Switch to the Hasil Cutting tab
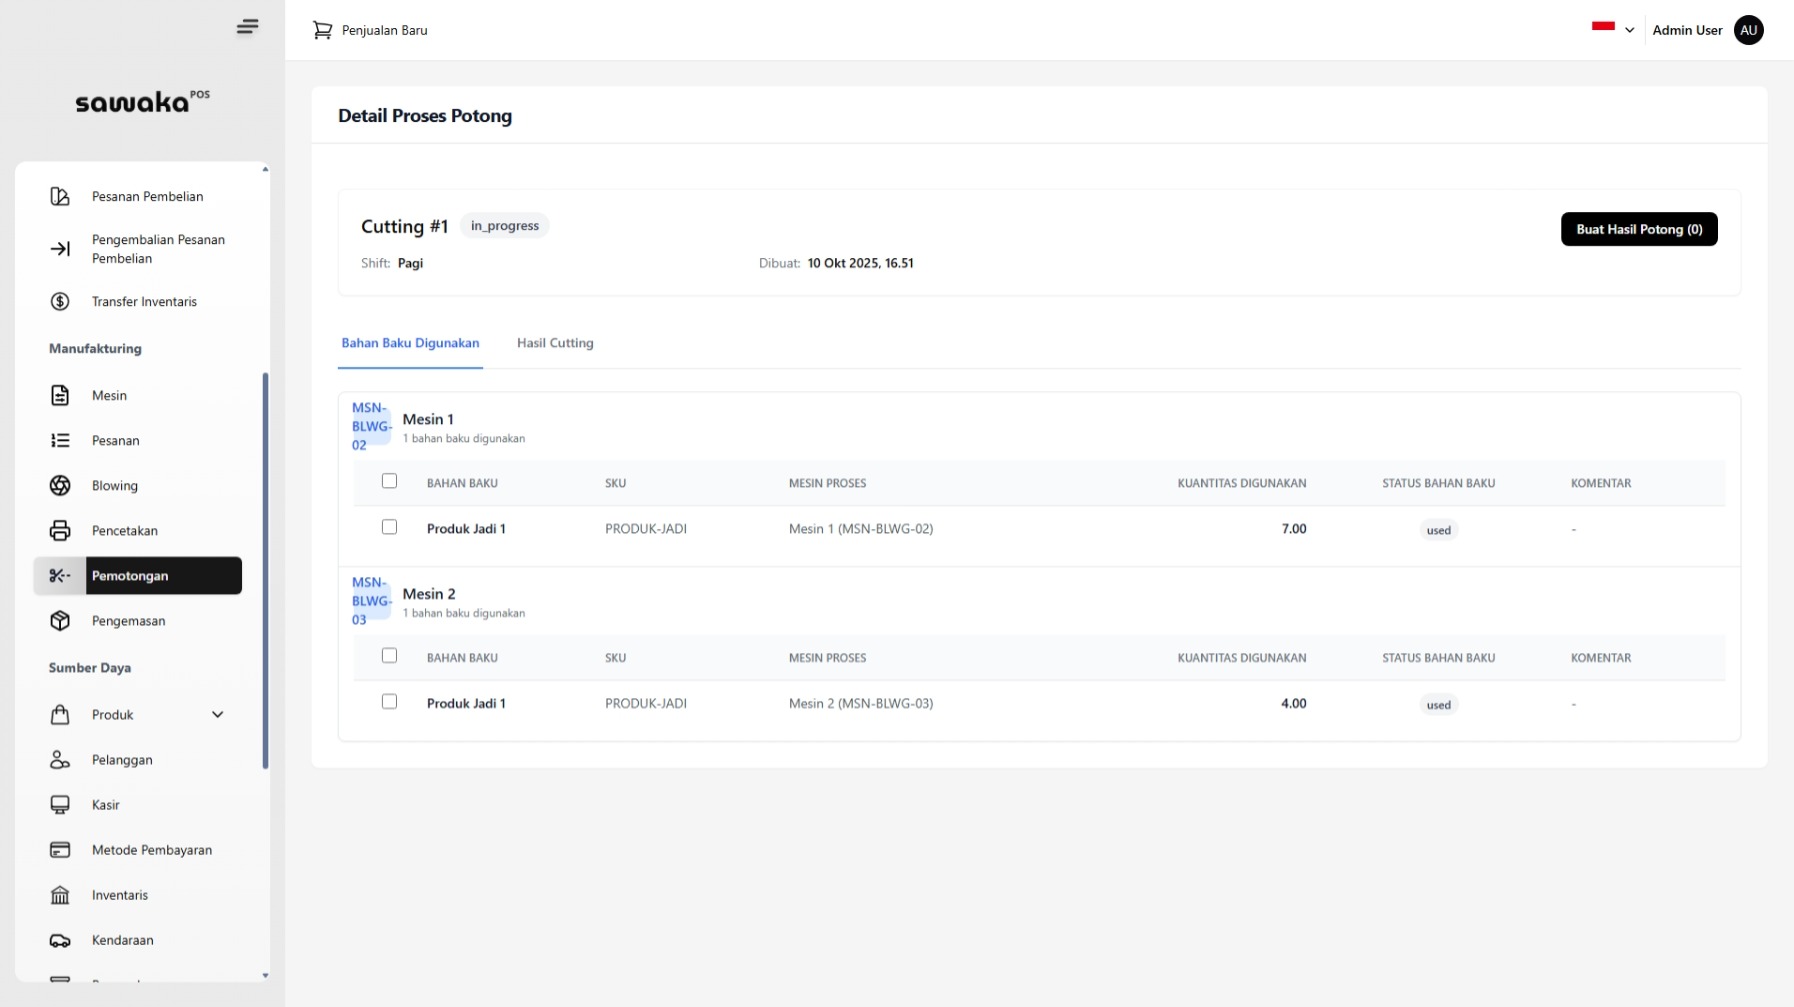 [555, 343]
